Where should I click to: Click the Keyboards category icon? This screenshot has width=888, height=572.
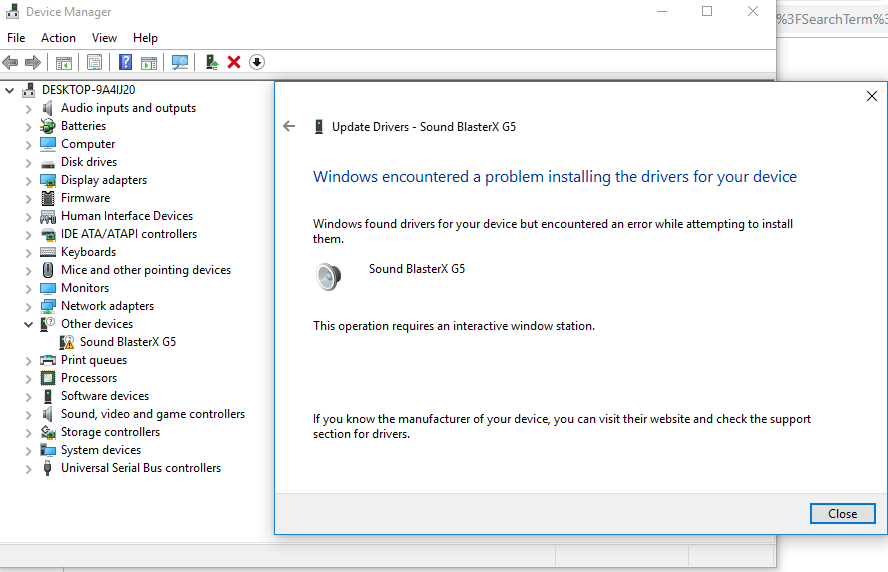click(x=48, y=252)
